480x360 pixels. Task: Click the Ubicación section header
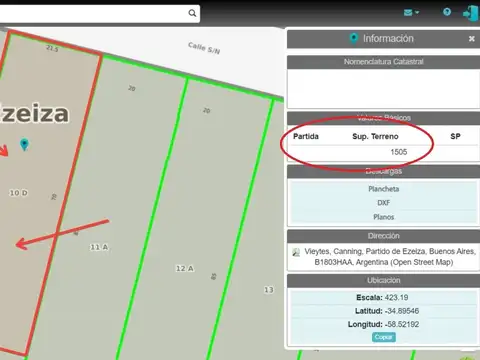point(383,280)
